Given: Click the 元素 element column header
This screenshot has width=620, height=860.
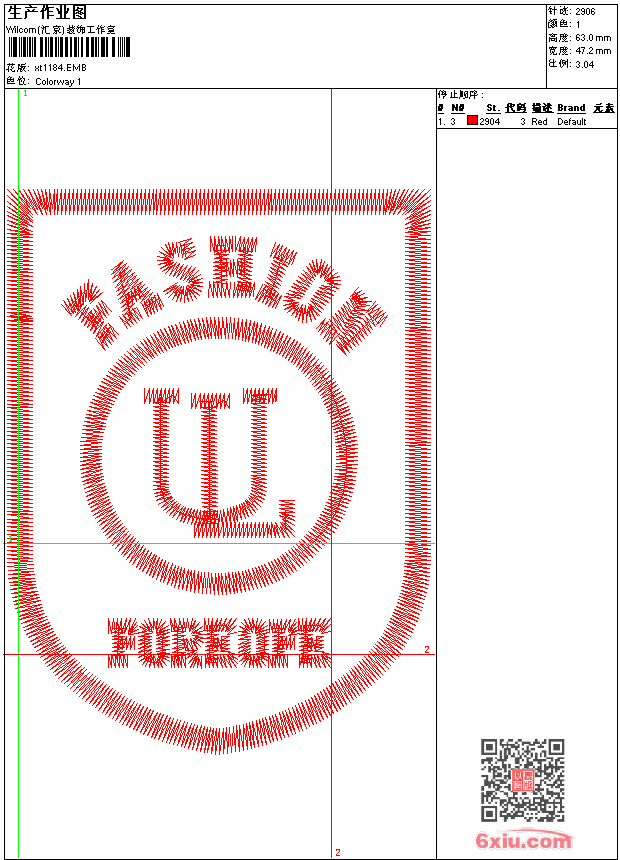Looking at the screenshot, I should [x=604, y=108].
